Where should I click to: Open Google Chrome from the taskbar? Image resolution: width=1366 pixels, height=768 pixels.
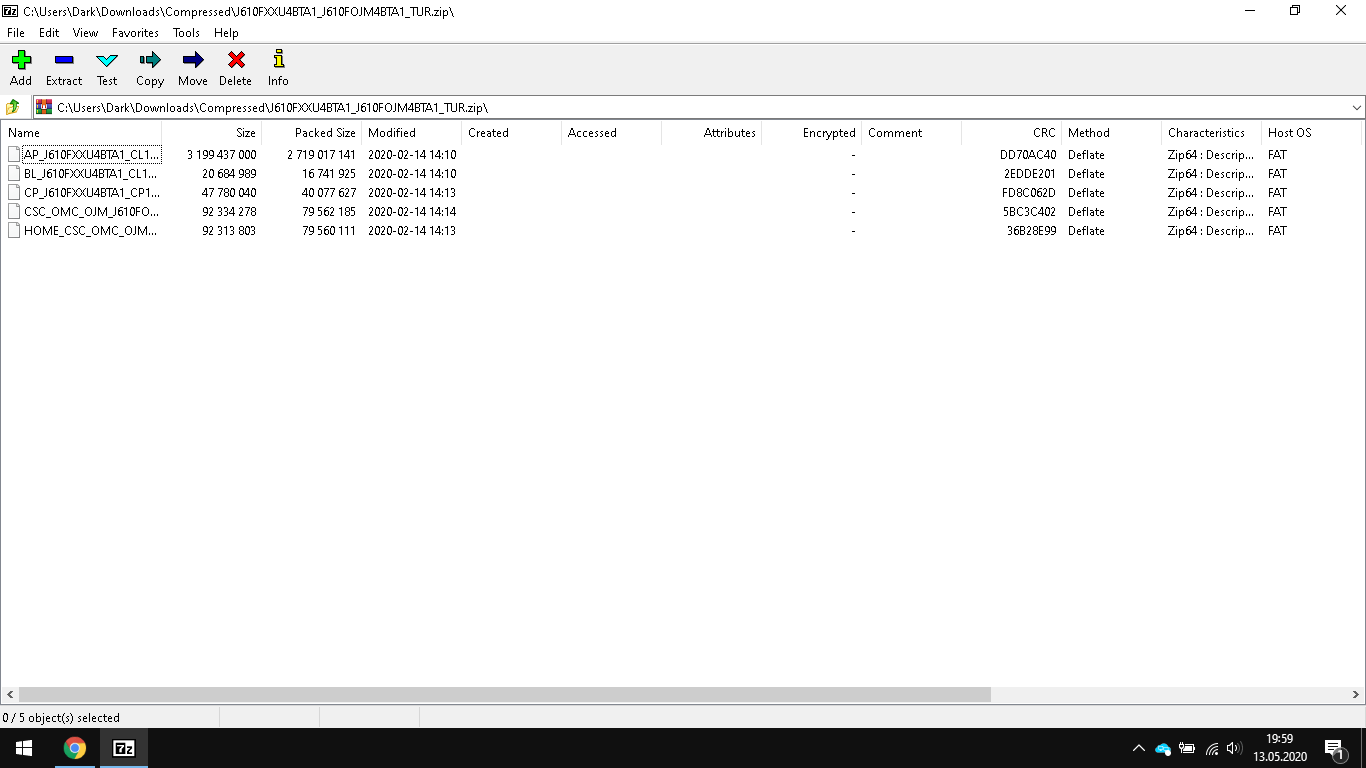[74, 748]
